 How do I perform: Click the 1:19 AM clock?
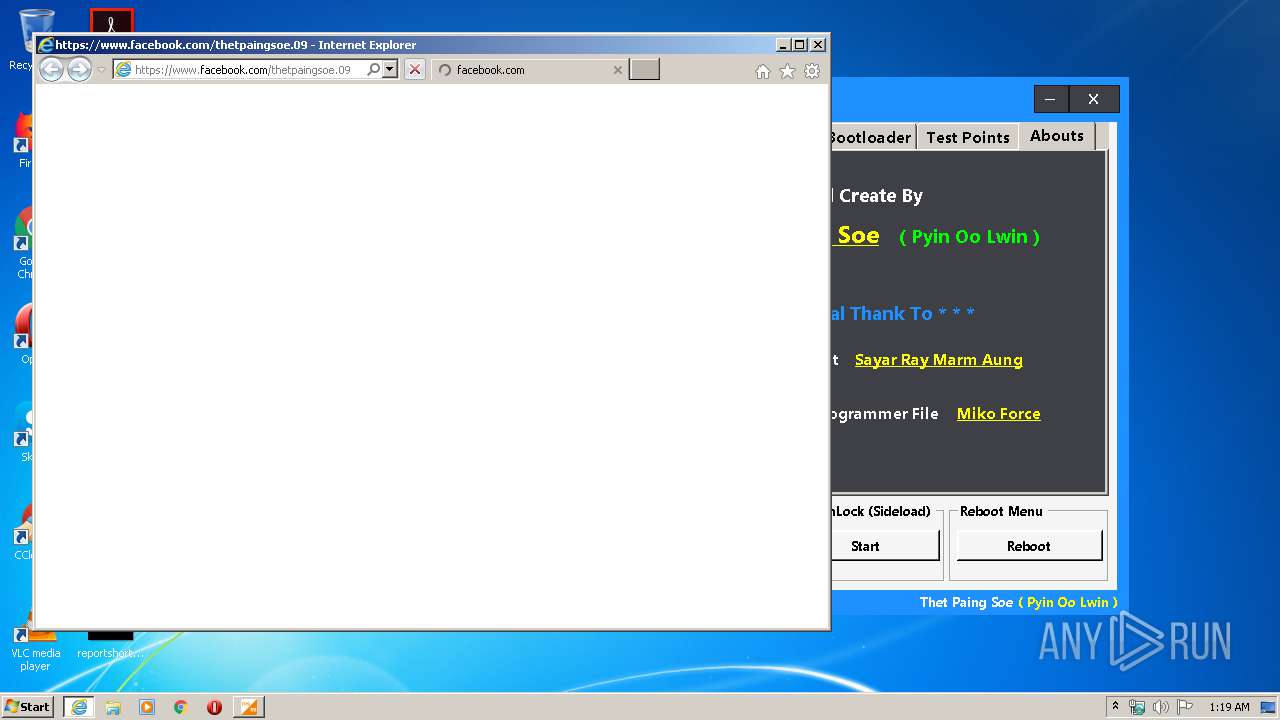coord(1229,707)
